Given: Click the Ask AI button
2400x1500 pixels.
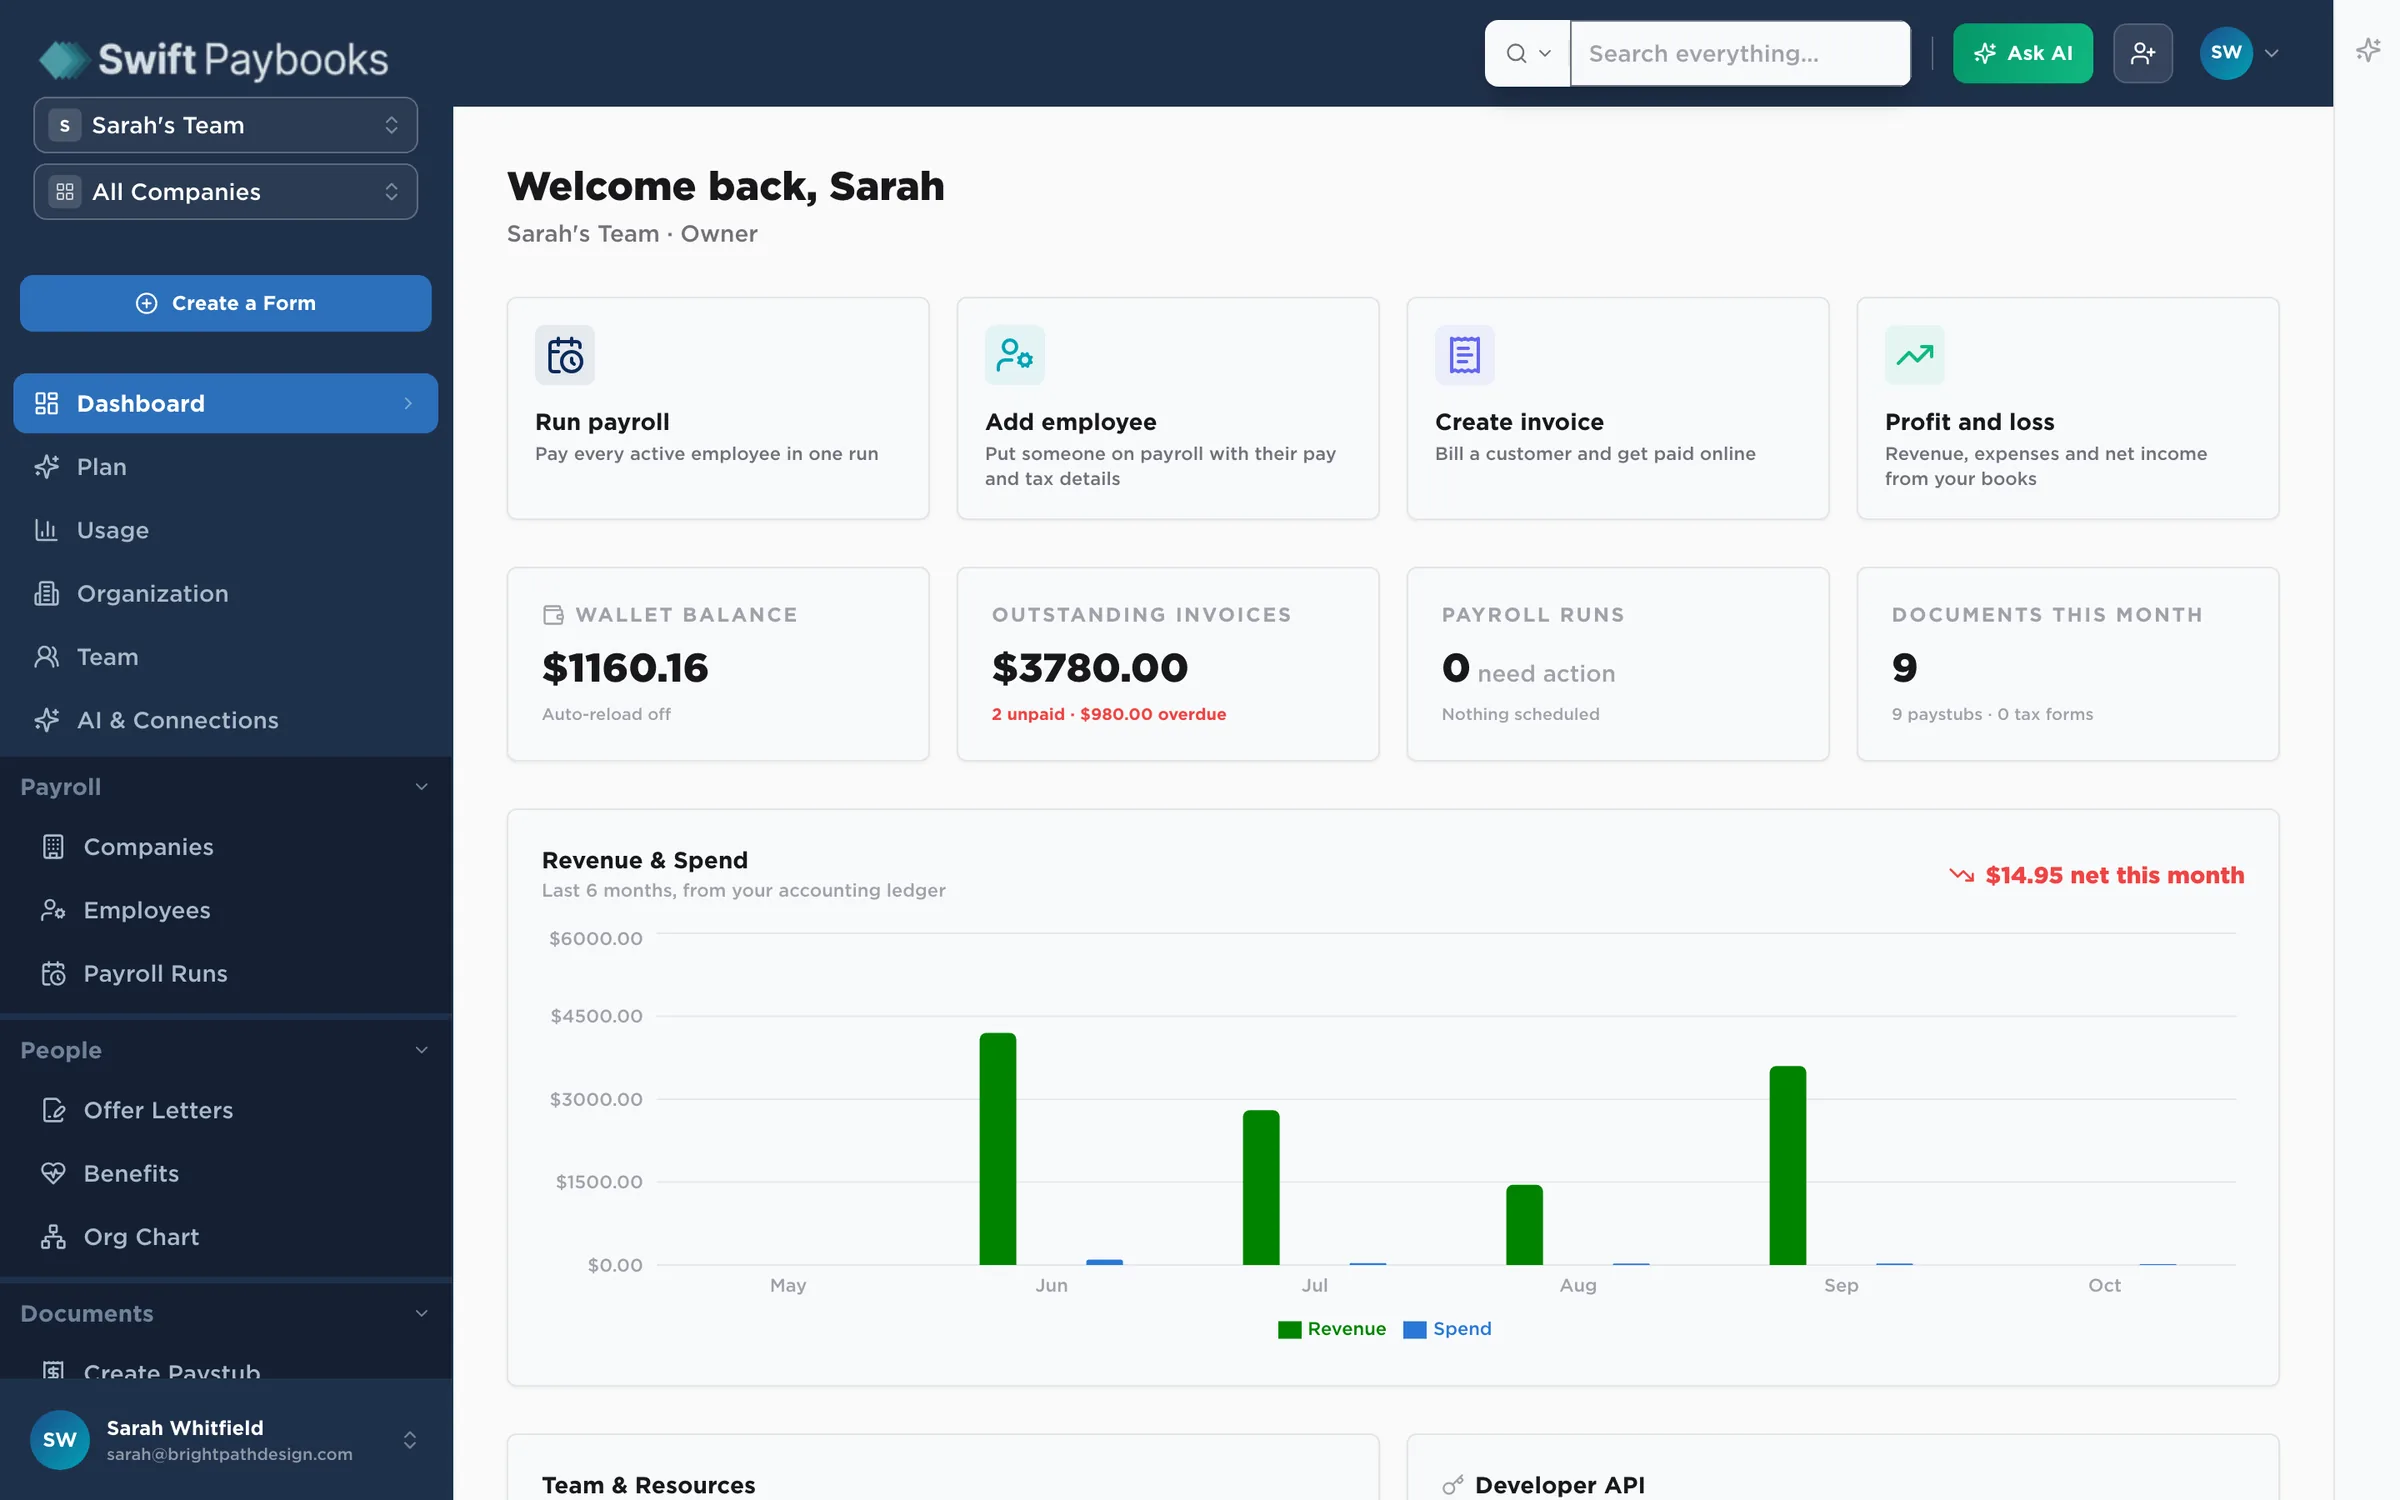Looking at the screenshot, I should [2022, 53].
